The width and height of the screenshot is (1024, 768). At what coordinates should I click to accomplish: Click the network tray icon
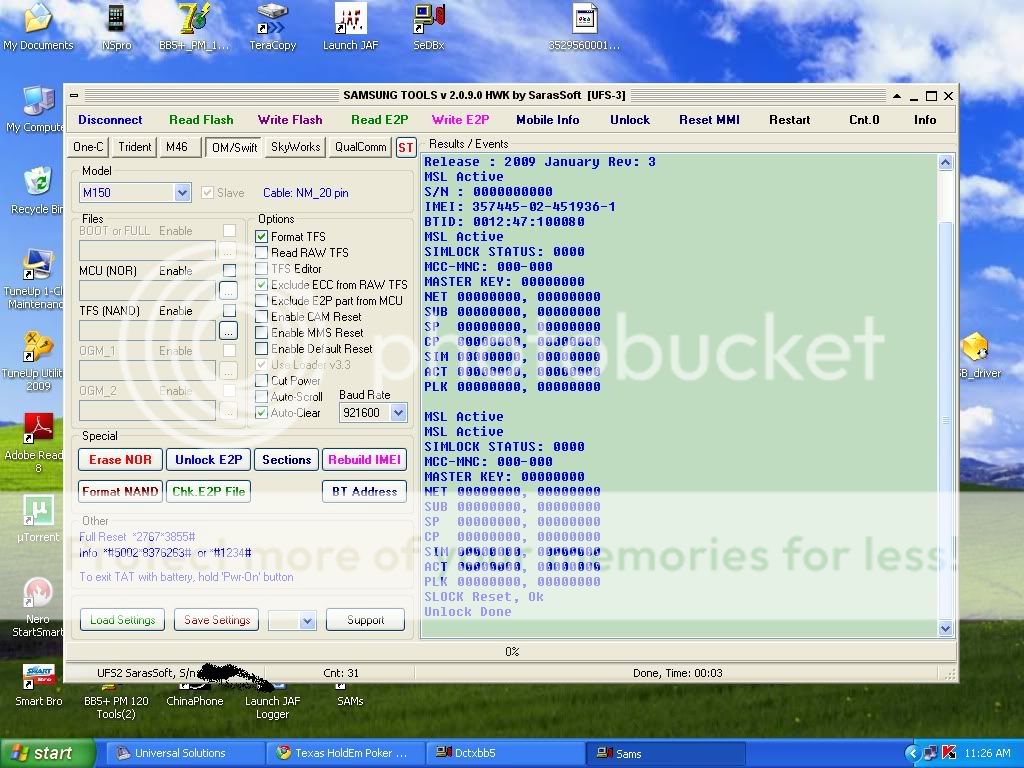pos(931,753)
